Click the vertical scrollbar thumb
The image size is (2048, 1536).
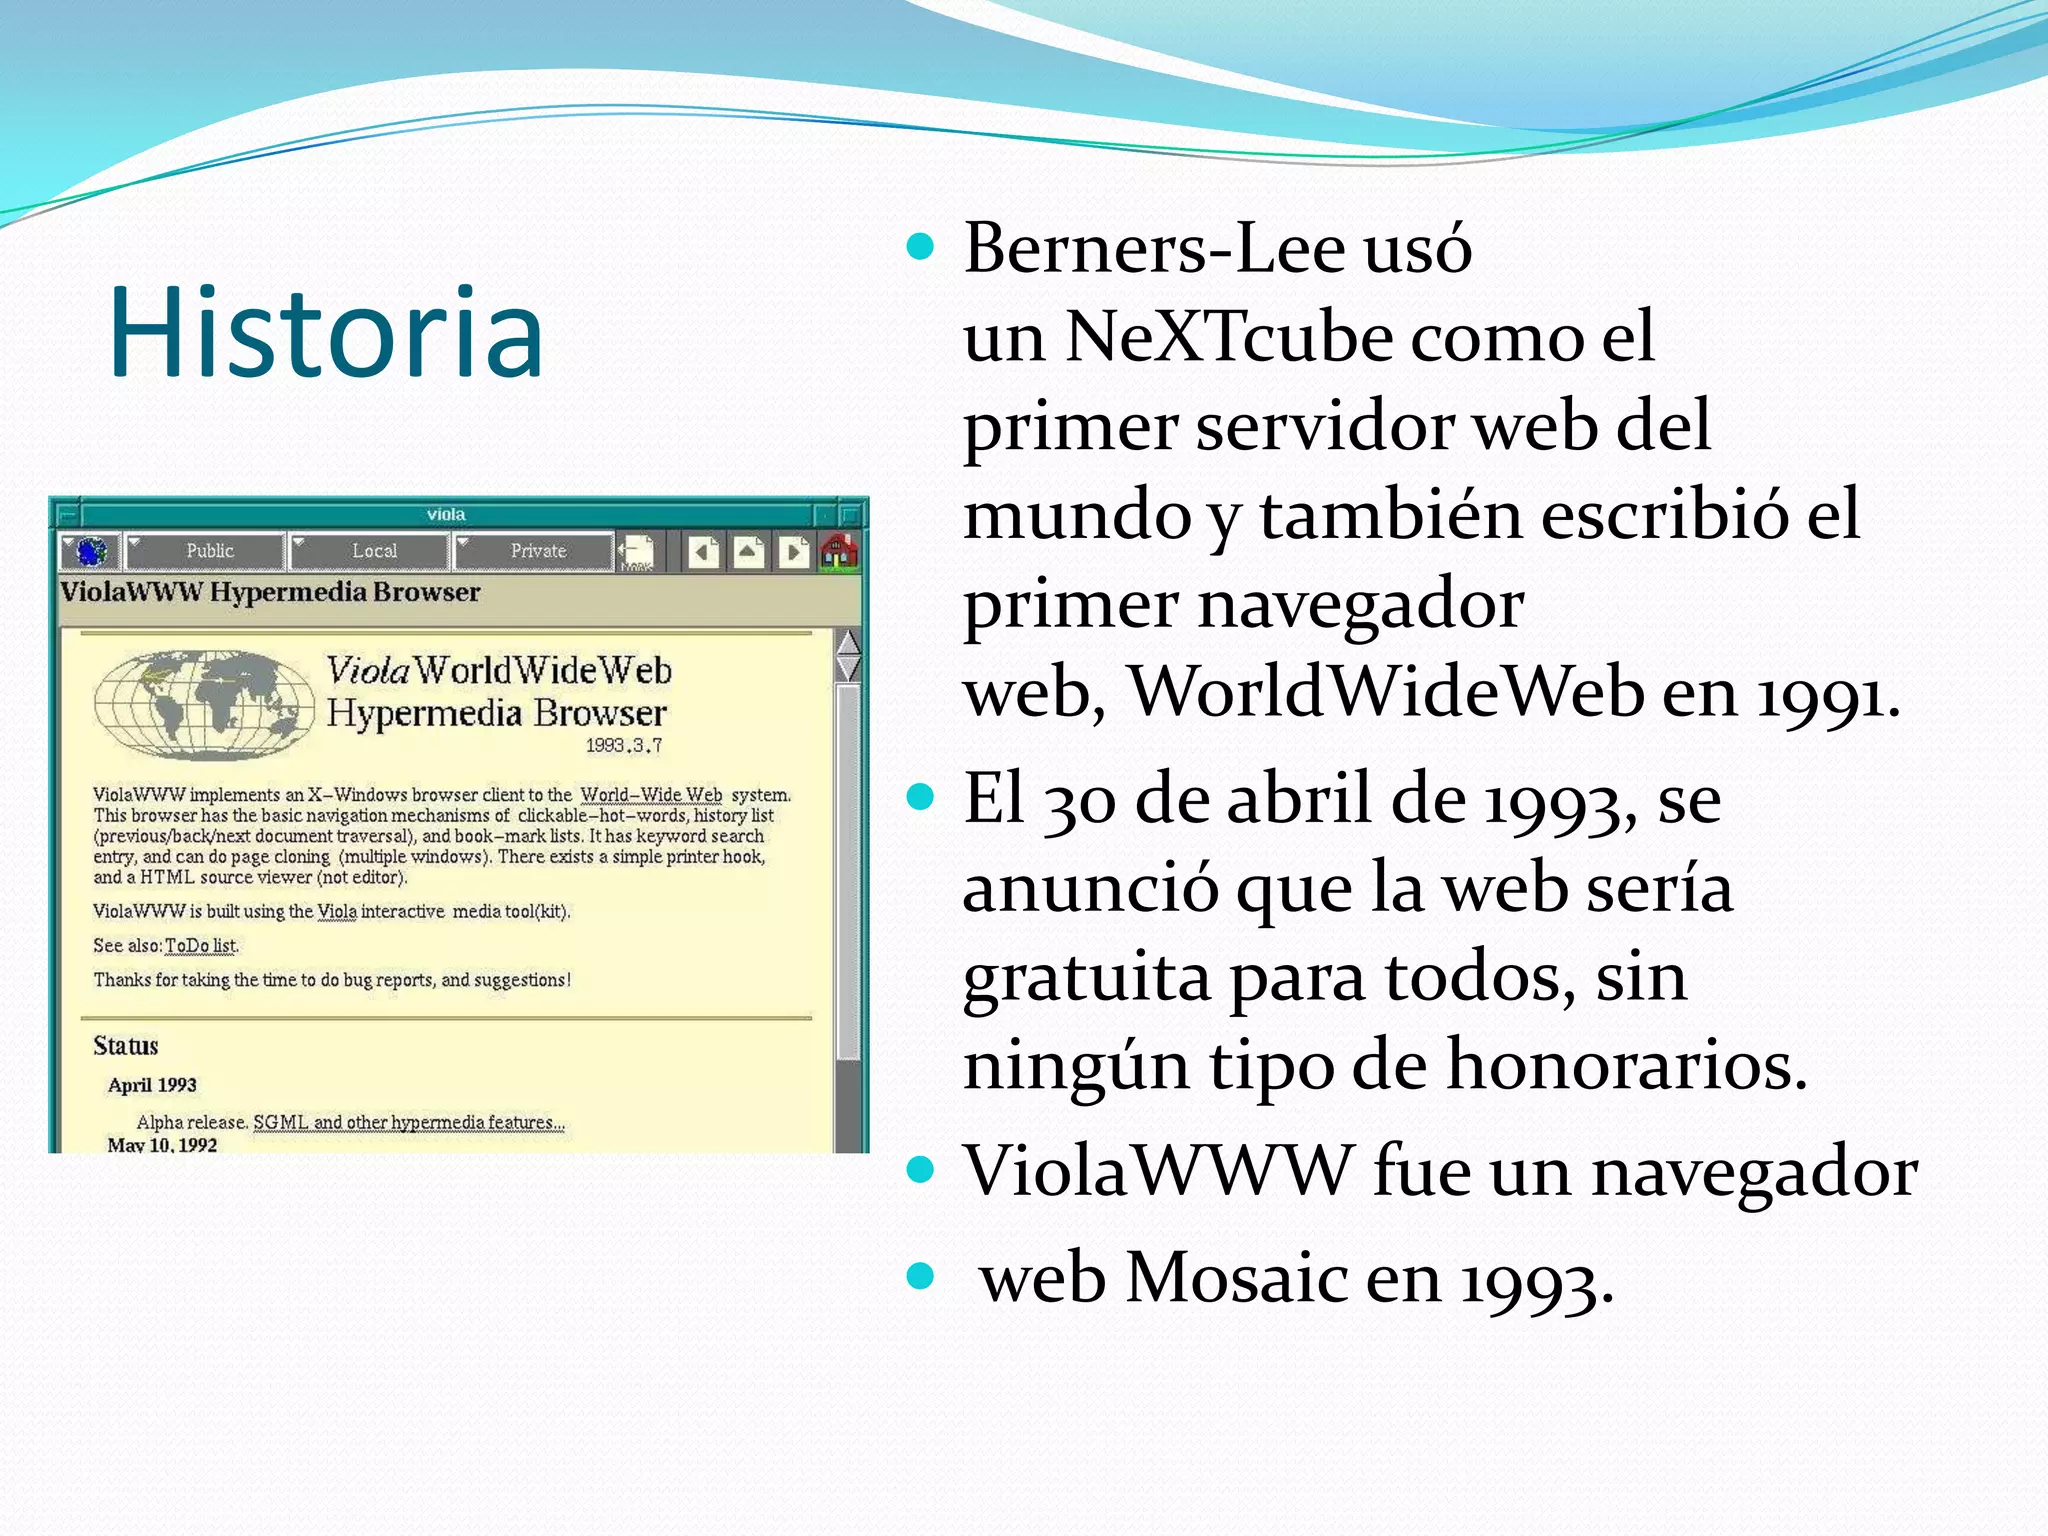pos(848,871)
